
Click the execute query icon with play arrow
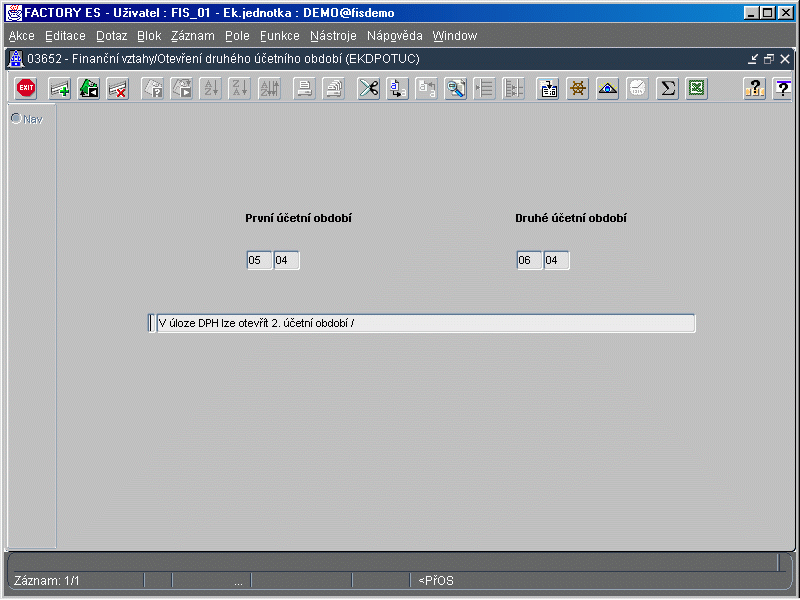(x=181, y=88)
